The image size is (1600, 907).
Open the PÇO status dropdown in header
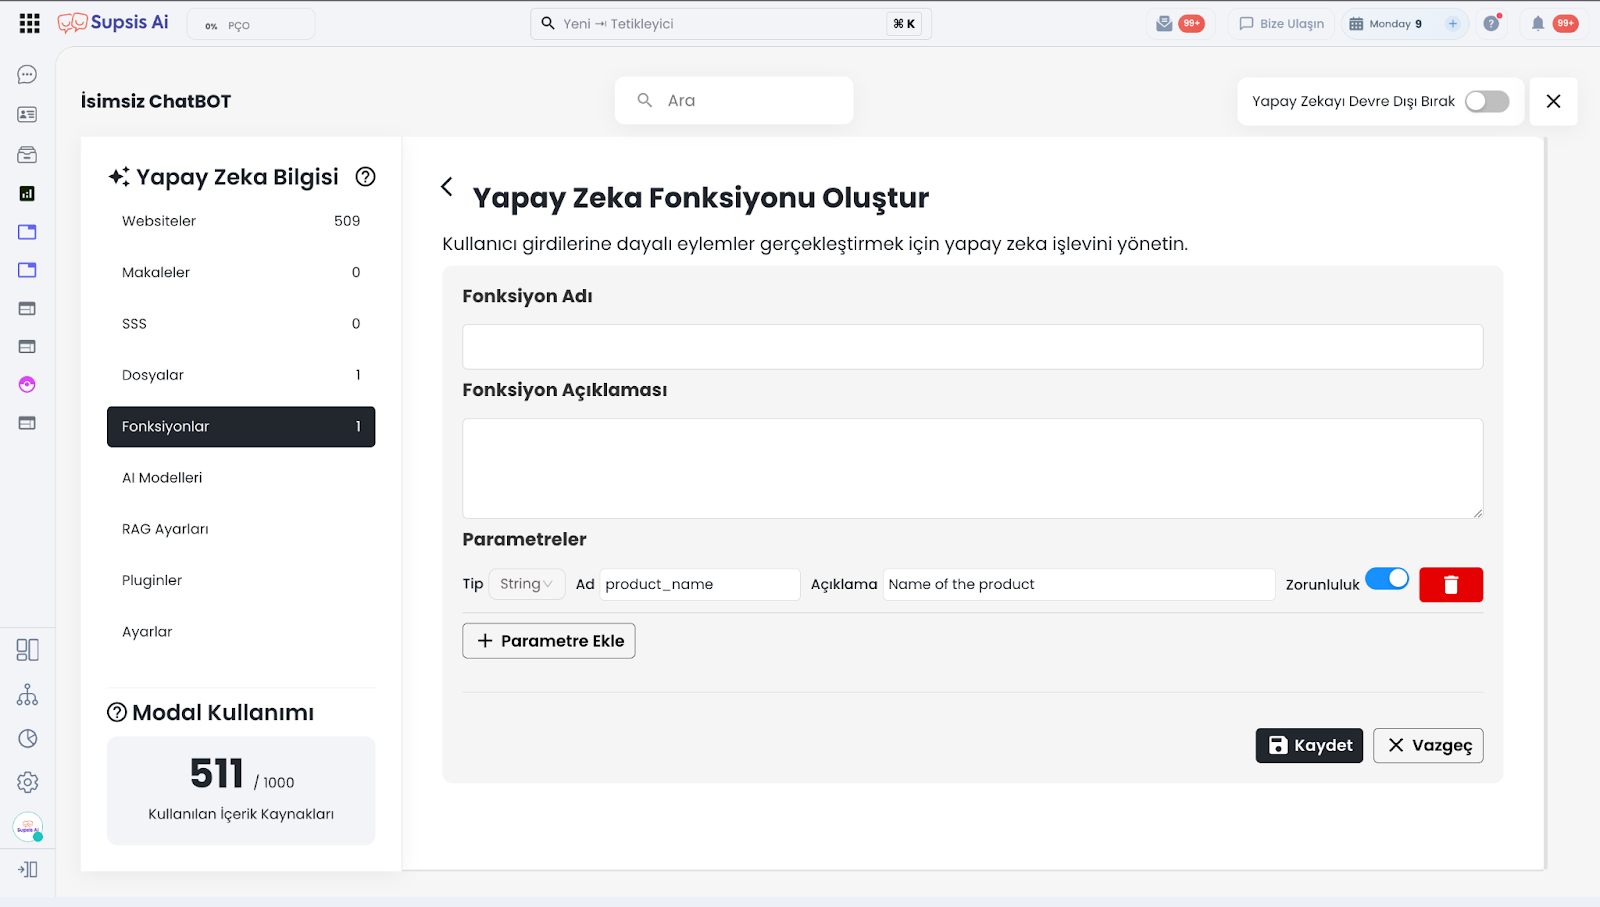[250, 25]
